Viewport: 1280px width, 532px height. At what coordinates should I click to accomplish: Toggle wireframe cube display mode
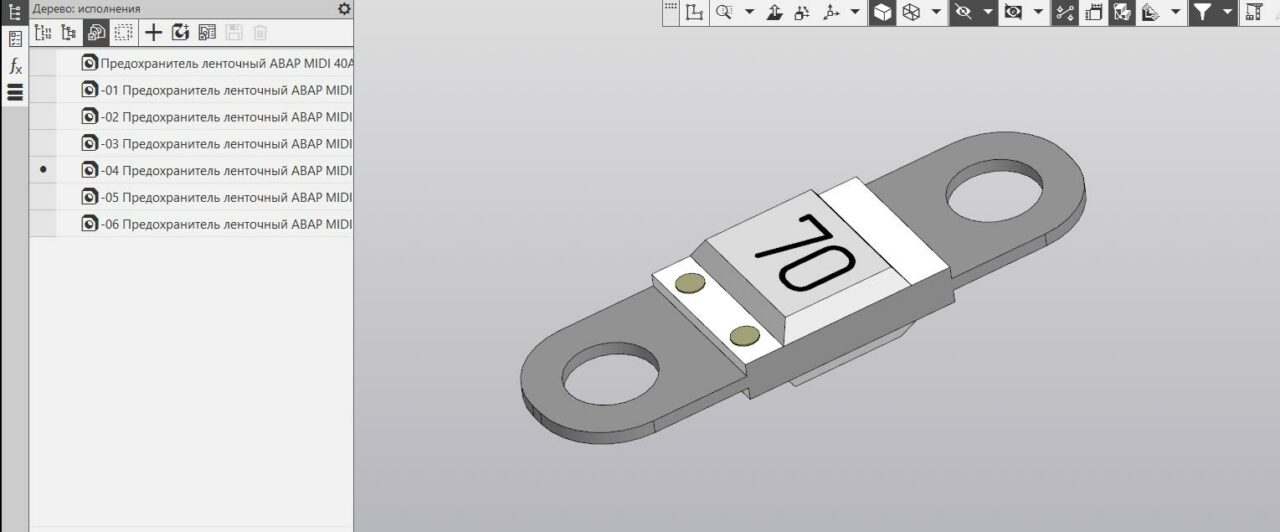(910, 12)
